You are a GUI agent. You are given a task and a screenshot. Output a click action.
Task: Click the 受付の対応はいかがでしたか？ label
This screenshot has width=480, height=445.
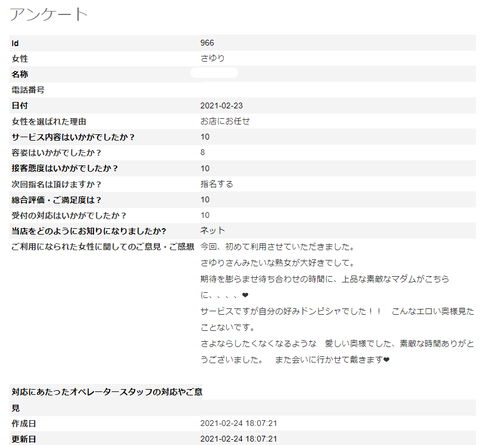tap(69, 216)
